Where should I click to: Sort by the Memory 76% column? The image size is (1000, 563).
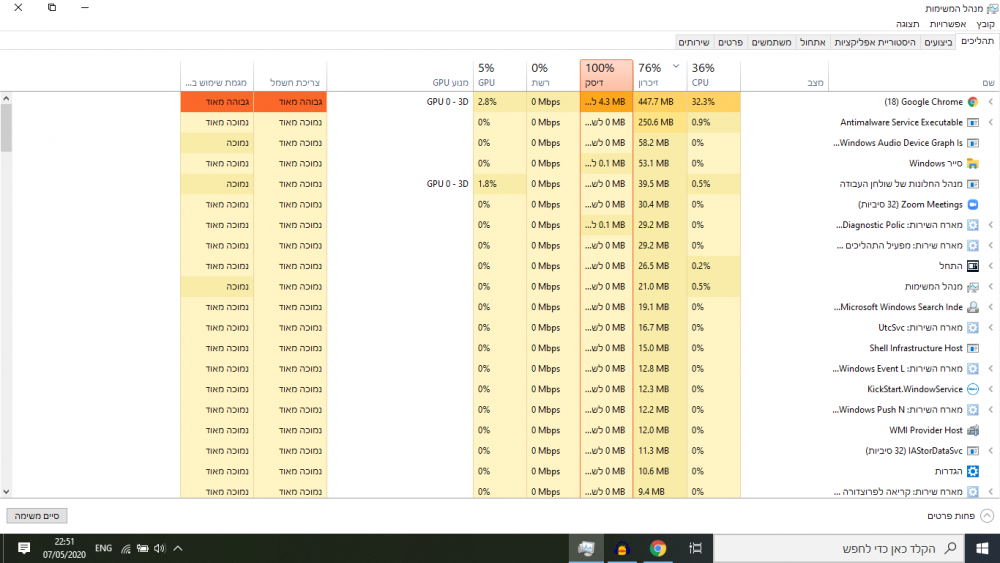[659, 75]
